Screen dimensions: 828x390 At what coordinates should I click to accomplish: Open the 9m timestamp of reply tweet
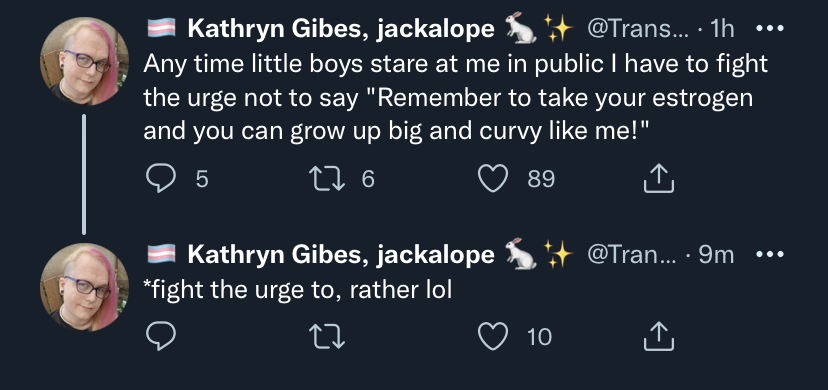coord(716,255)
